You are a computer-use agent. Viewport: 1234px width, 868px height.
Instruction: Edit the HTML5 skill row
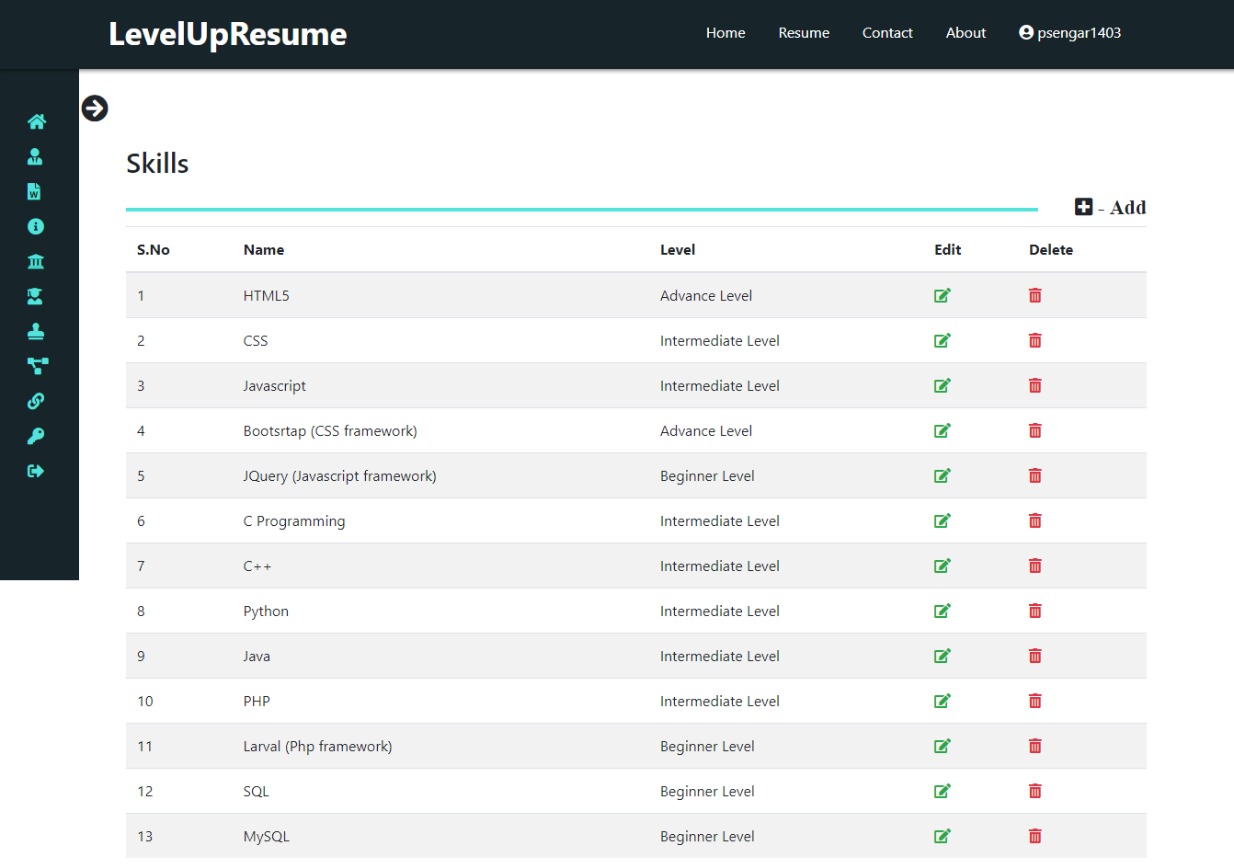point(942,295)
